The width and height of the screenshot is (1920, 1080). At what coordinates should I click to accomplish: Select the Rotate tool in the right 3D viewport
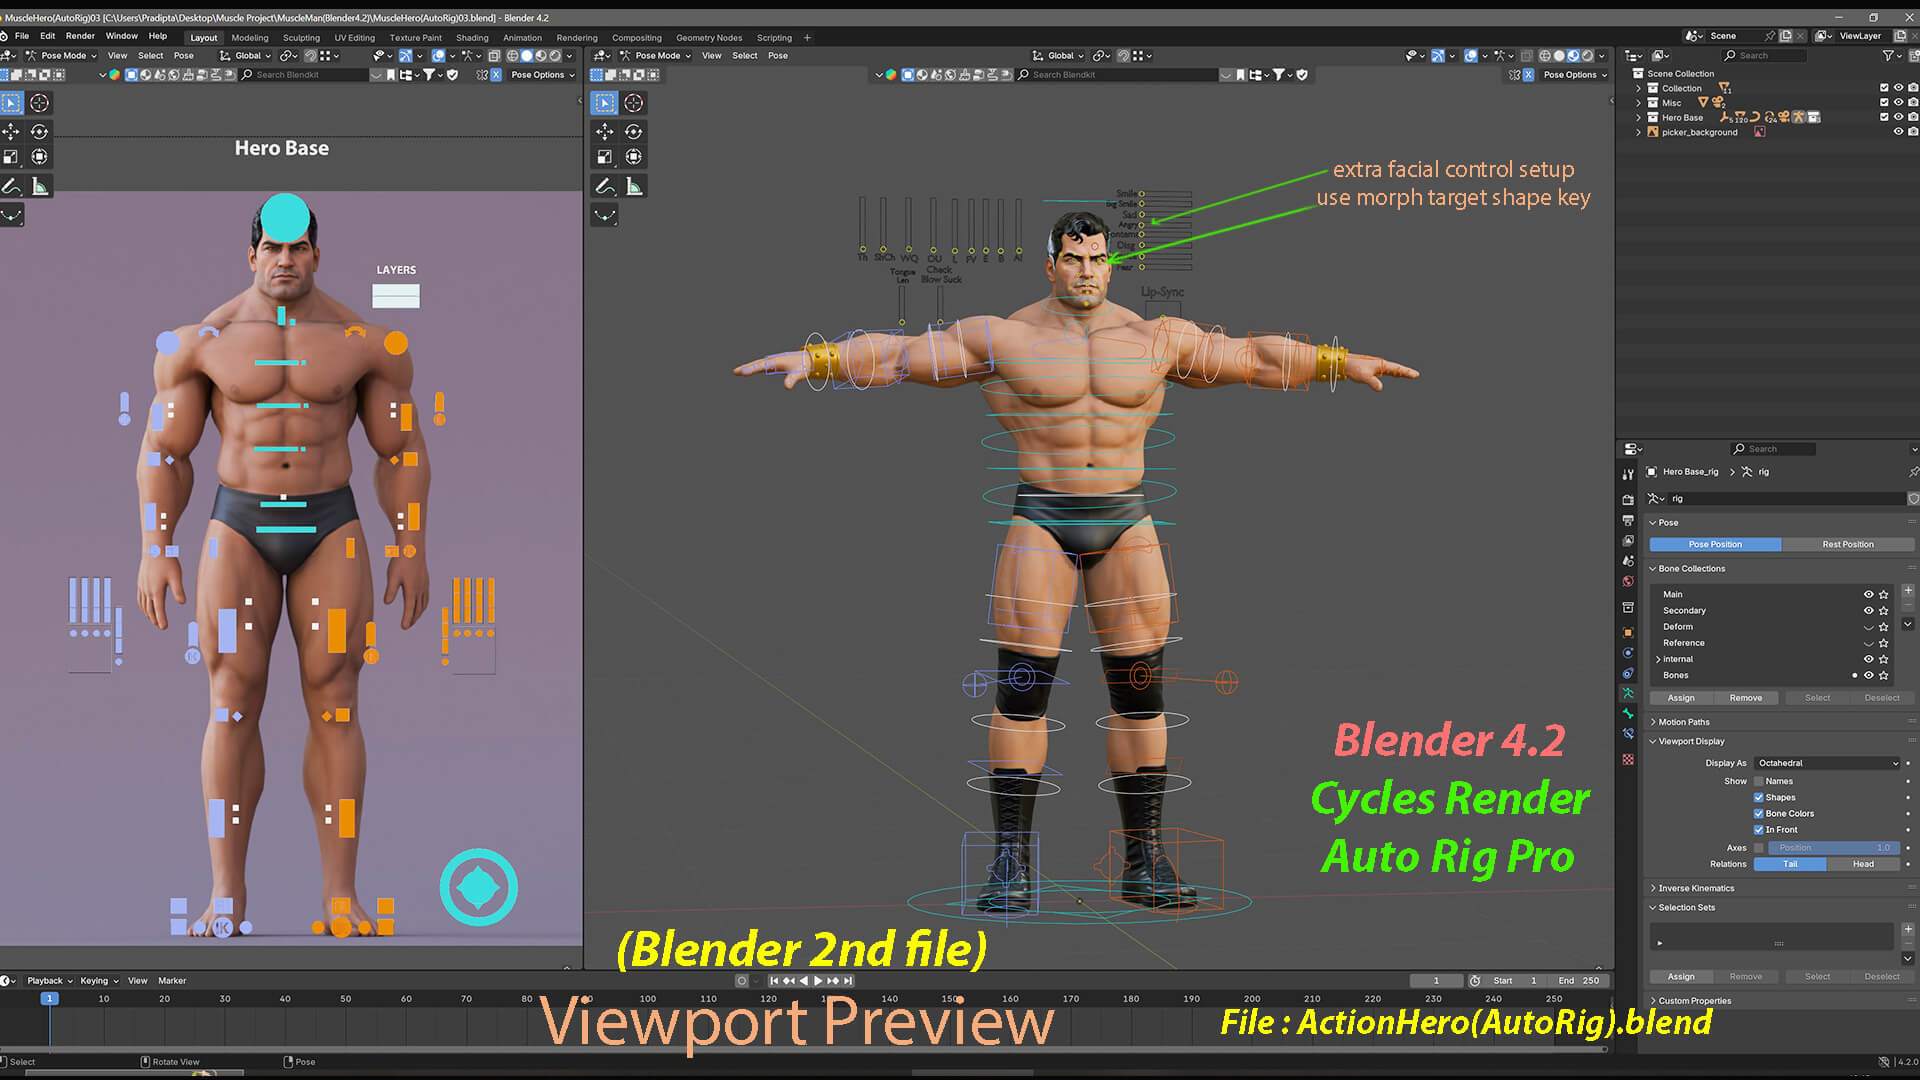coord(634,132)
